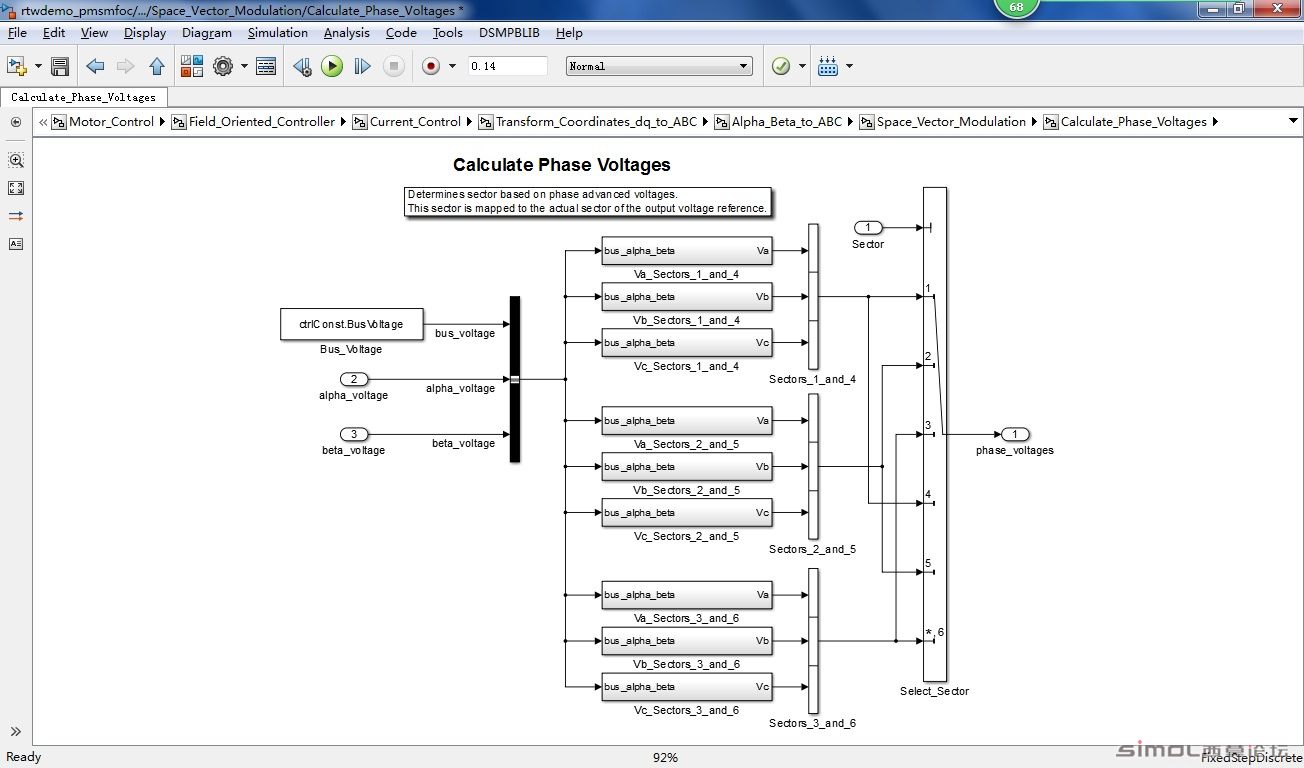
Task: Save the model with the floppy icon
Action: click(60, 66)
